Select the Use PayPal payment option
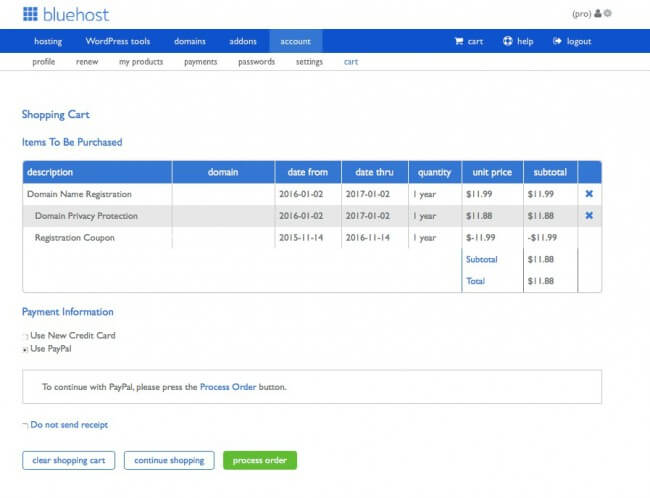The image size is (650, 498). [25, 350]
